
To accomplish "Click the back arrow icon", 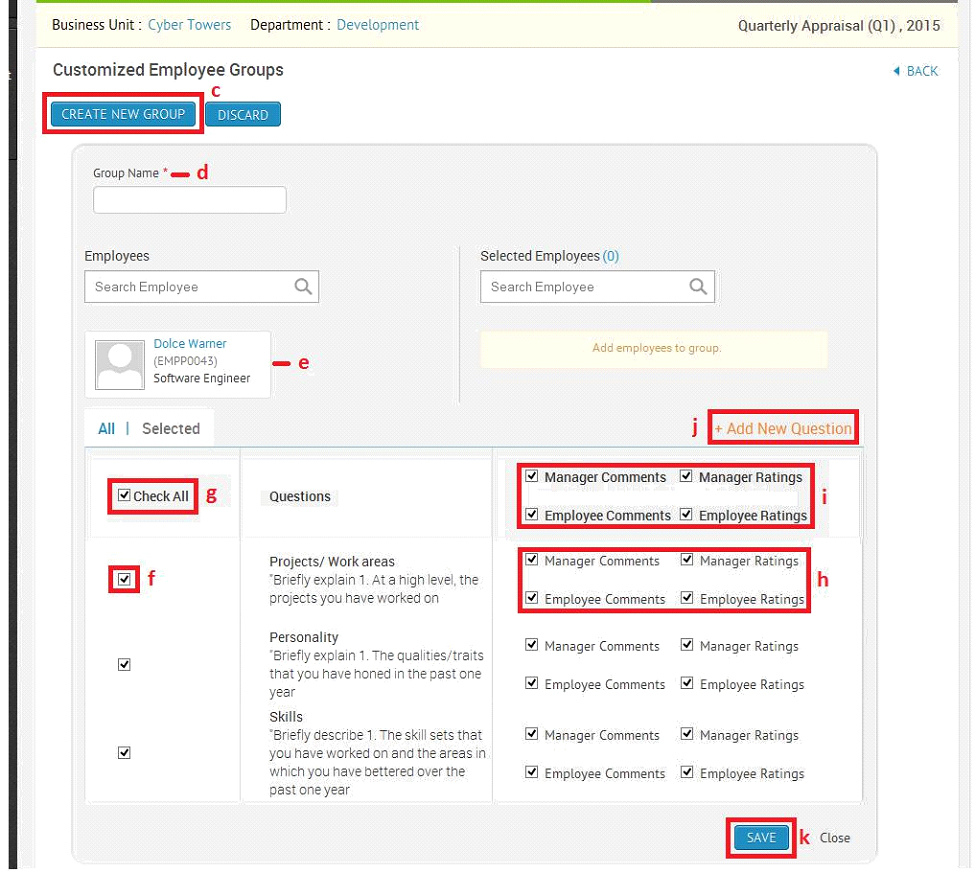I will (x=896, y=71).
